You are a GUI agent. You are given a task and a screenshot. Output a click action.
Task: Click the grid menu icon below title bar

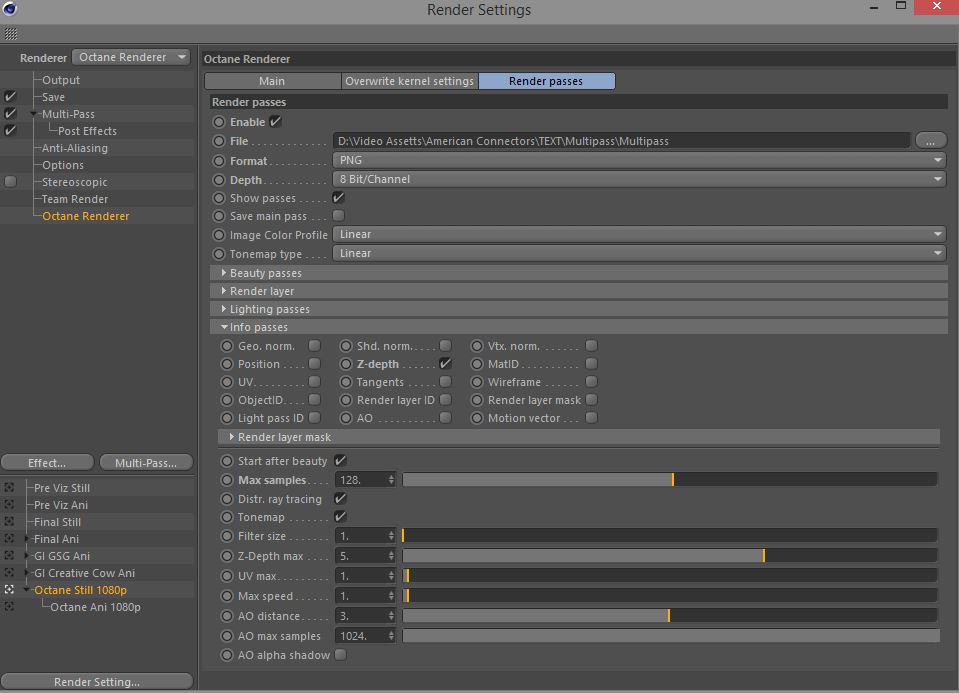[11, 34]
